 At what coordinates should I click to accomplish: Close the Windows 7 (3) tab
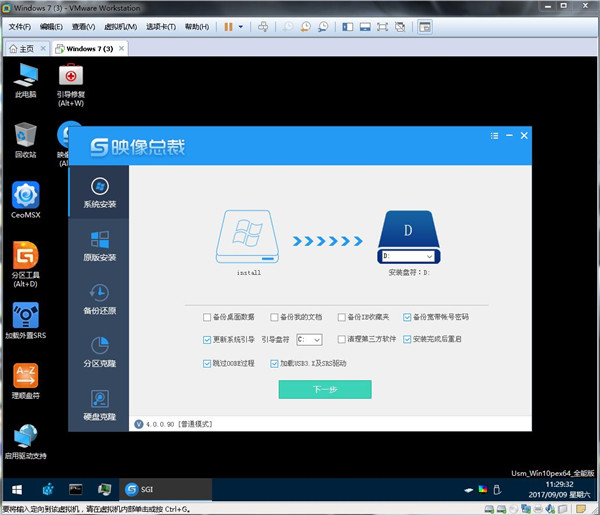[x=121, y=49]
